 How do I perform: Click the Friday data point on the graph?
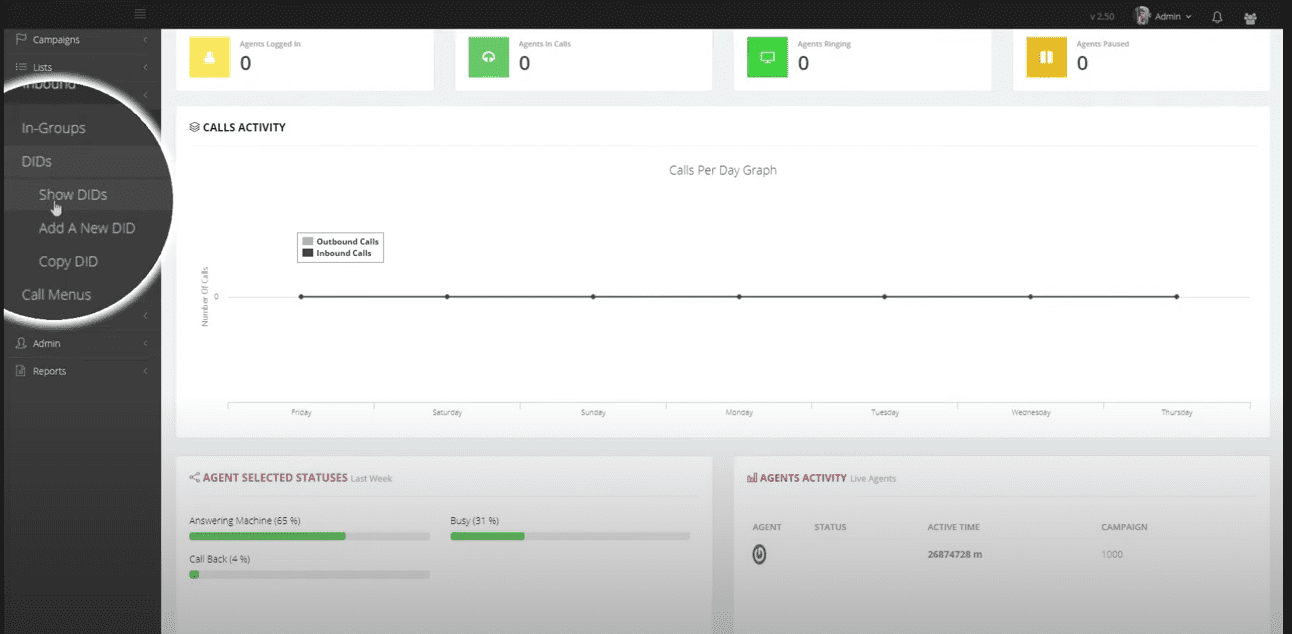click(x=301, y=297)
